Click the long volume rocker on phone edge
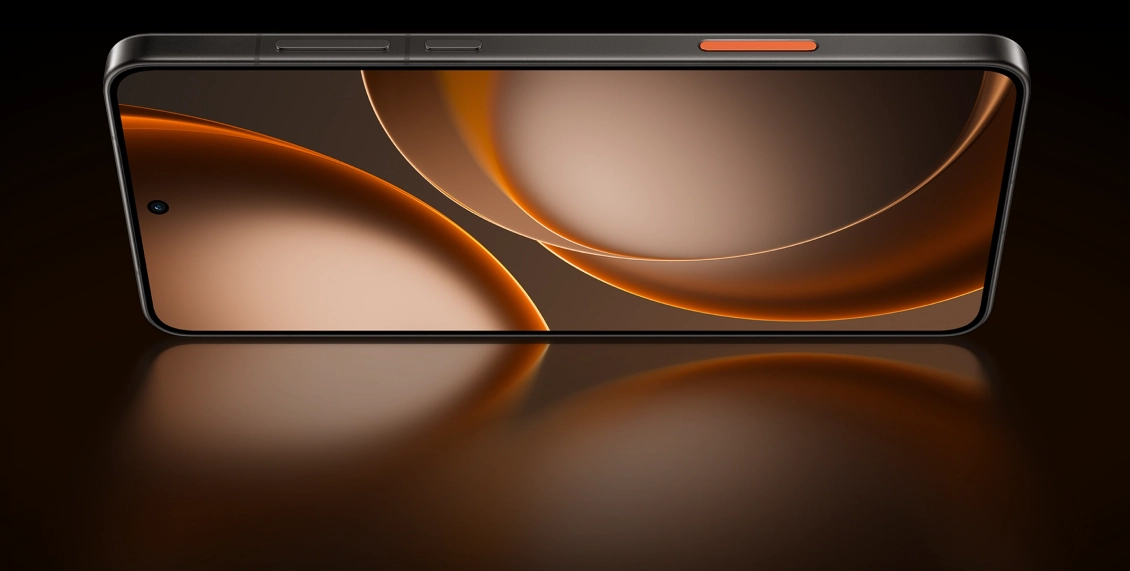This screenshot has height=571, width=1130. tap(332, 46)
